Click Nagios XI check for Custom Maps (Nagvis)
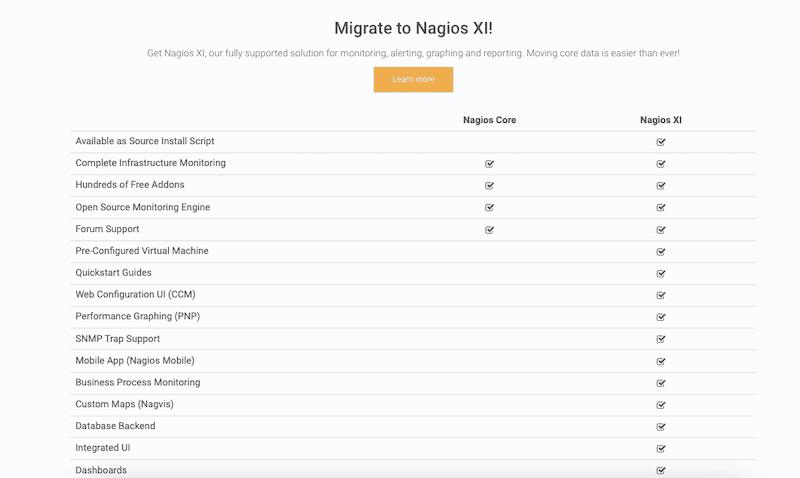800x478 pixels. tap(661, 405)
